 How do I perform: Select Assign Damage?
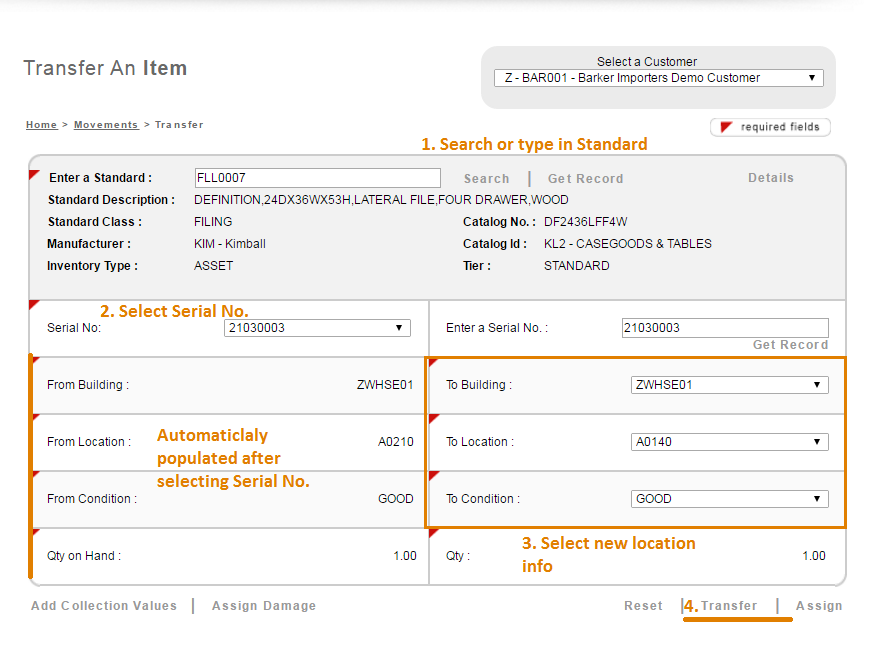coord(264,606)
